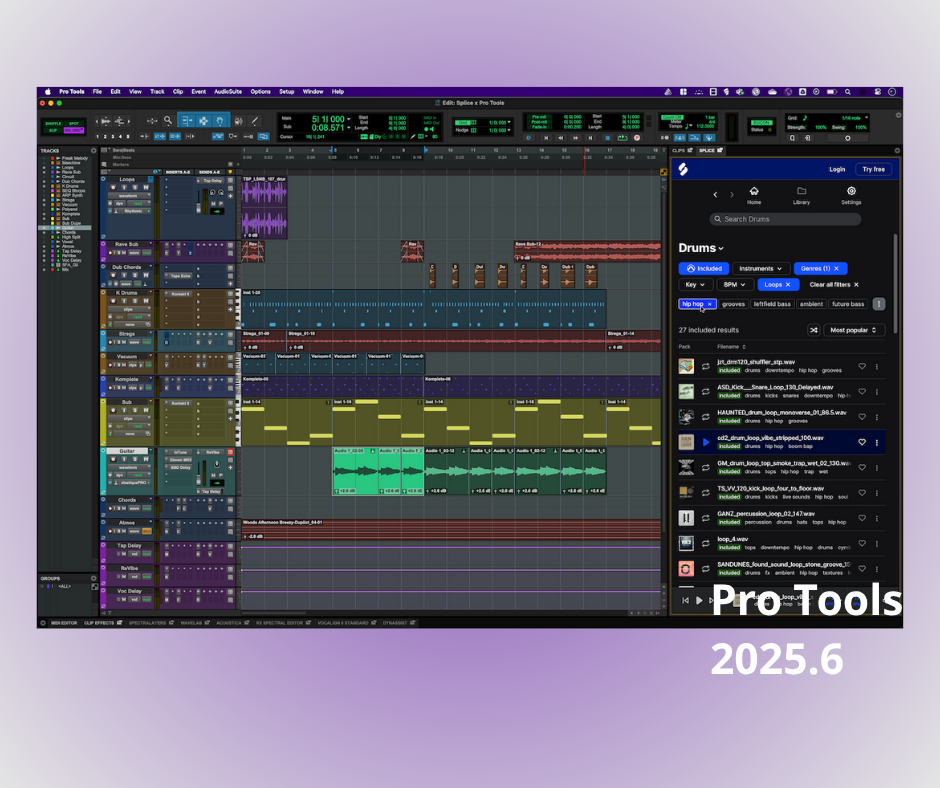The height and width of the screenshot is (788, 940).
Task: Click Clear all filters in Splice panel
Action: (x=831, y=285)
